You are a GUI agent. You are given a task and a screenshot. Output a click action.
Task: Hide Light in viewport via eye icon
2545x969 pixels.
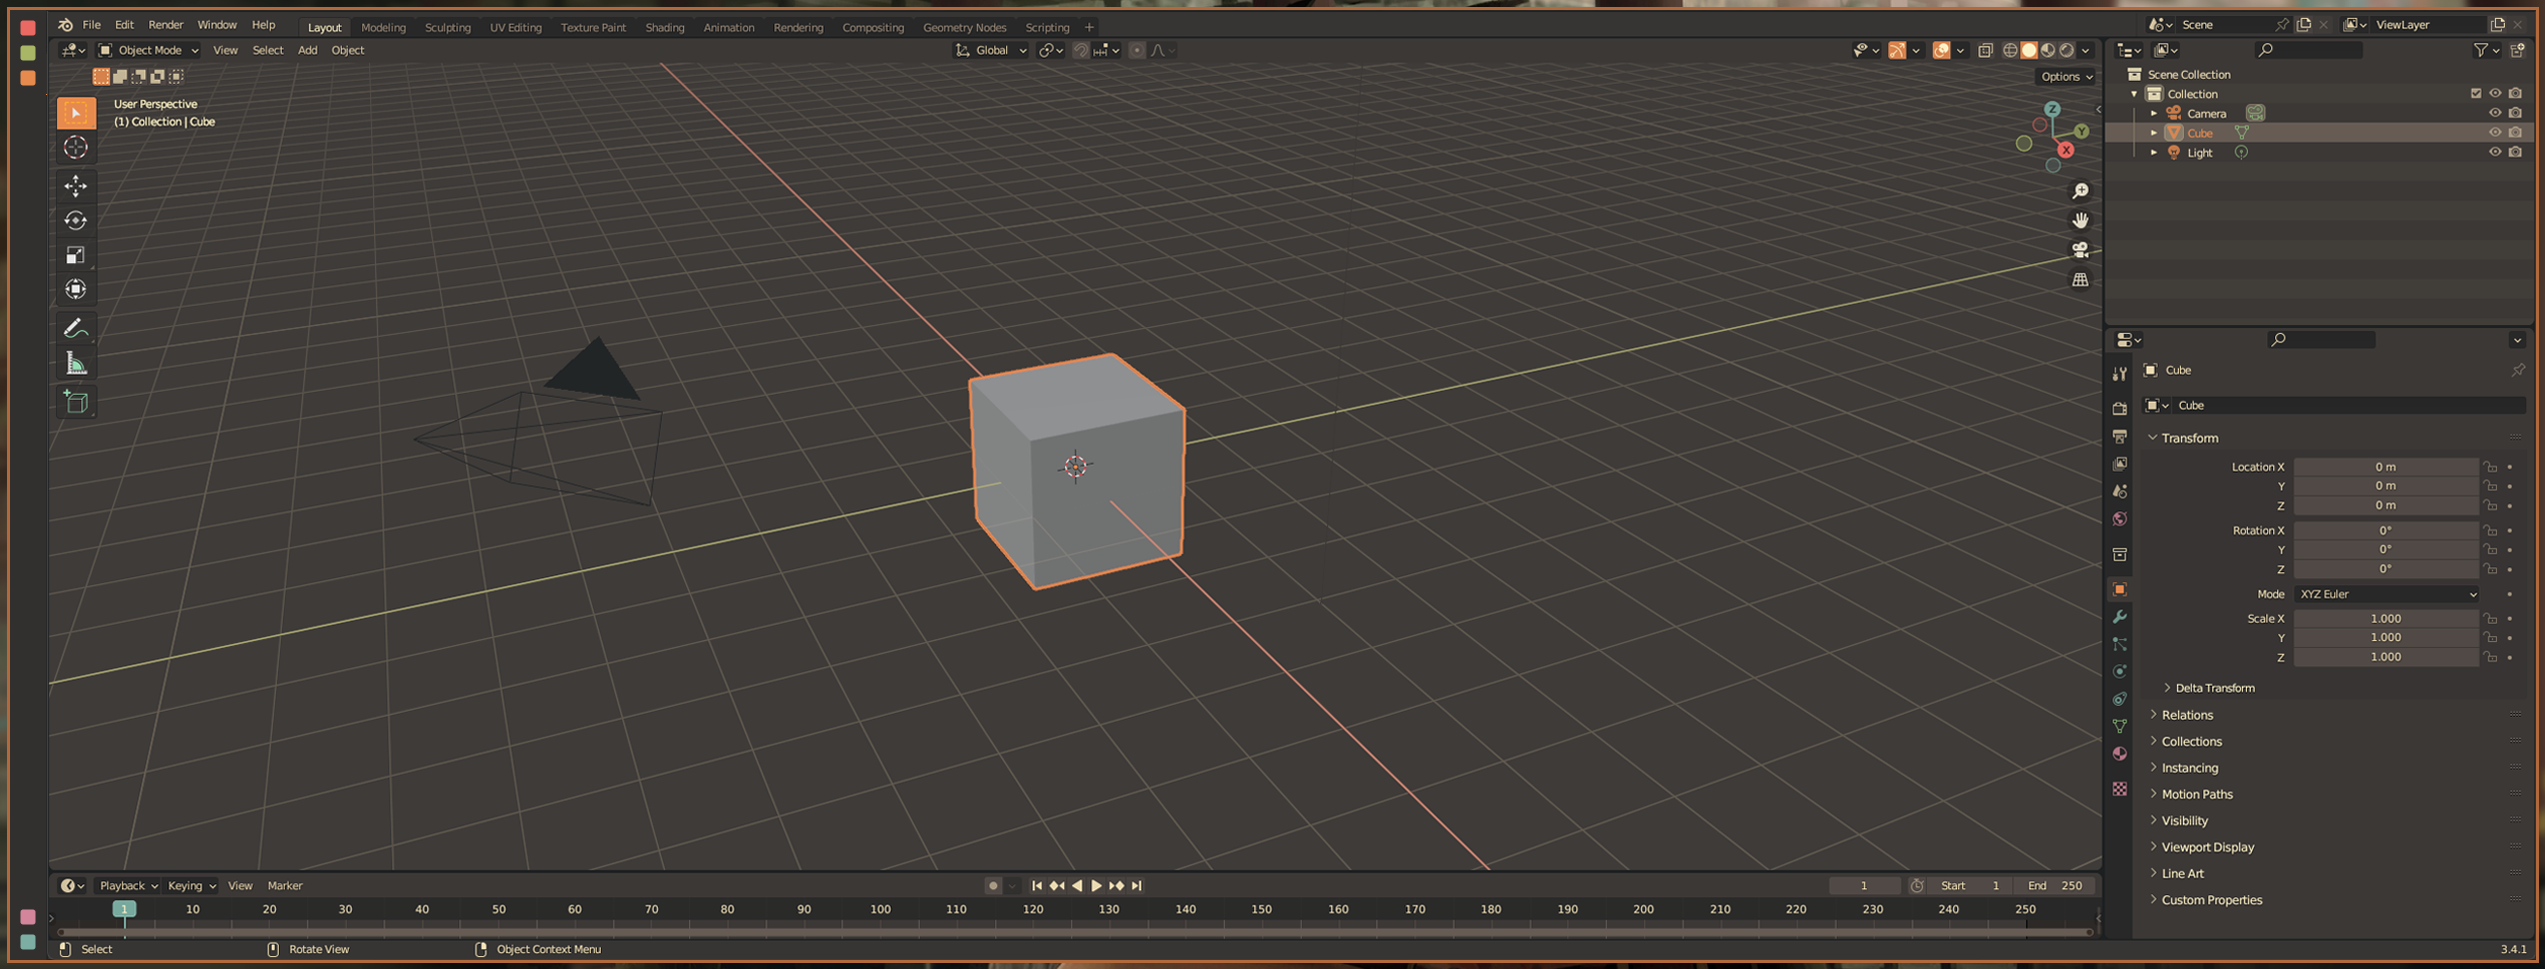click(2494, 152)
